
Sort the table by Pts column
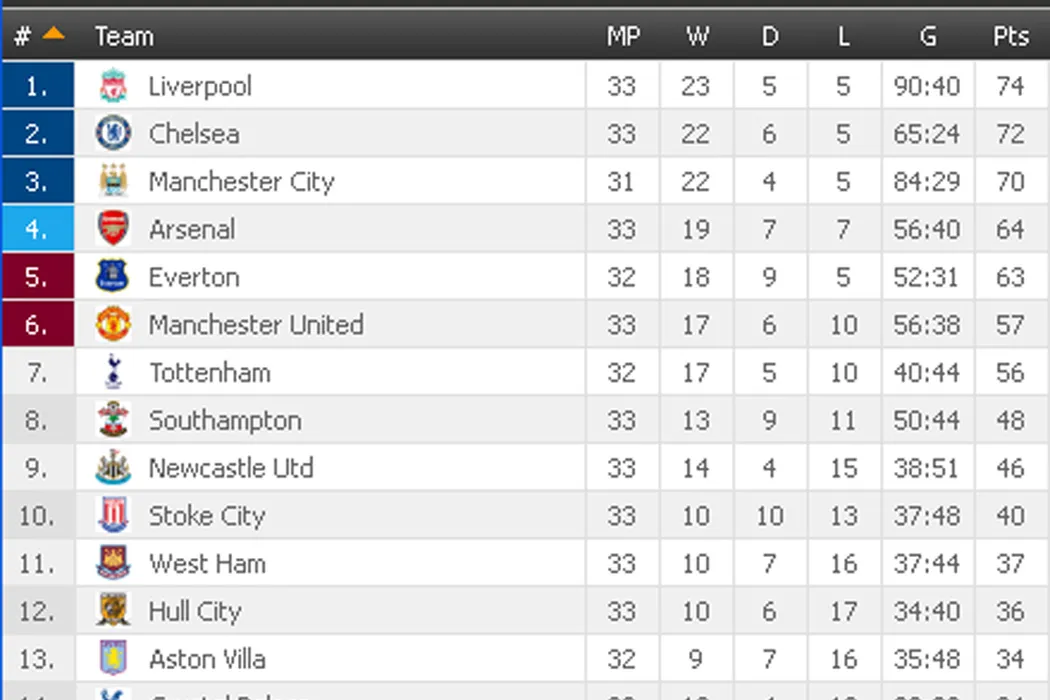point(1010,37)
